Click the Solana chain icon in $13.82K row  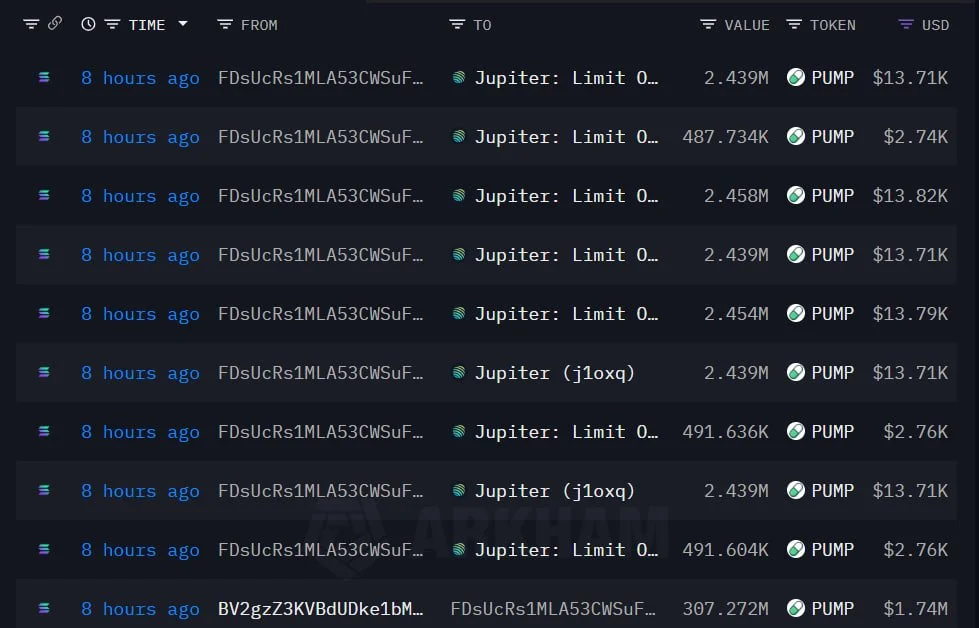(43, 195)
